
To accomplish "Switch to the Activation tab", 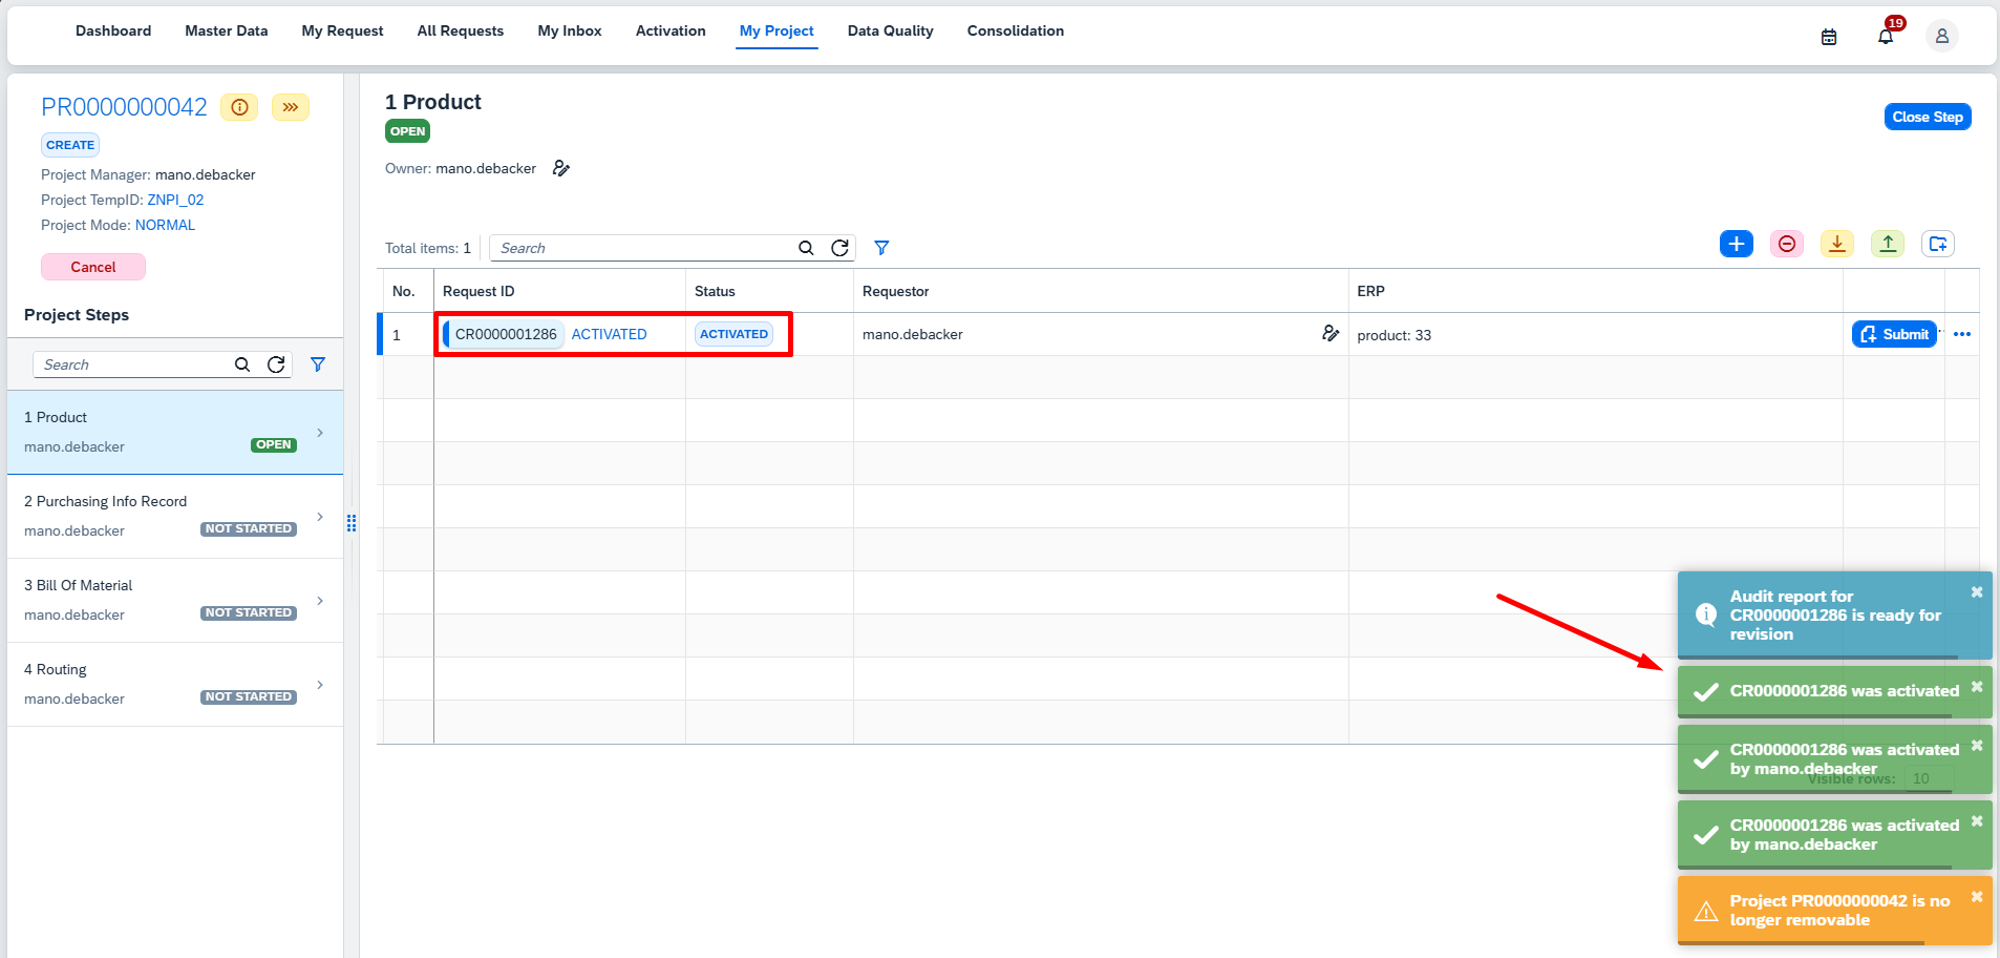I will click(x=670, y=31).
